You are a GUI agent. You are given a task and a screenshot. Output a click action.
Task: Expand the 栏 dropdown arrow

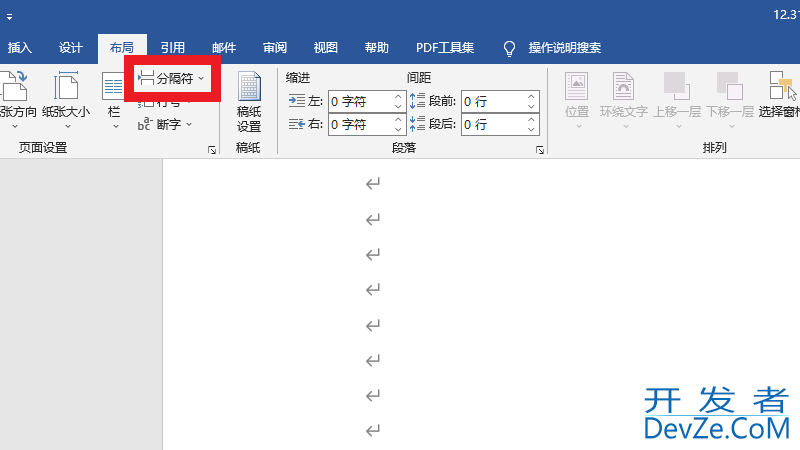point(116,126)
